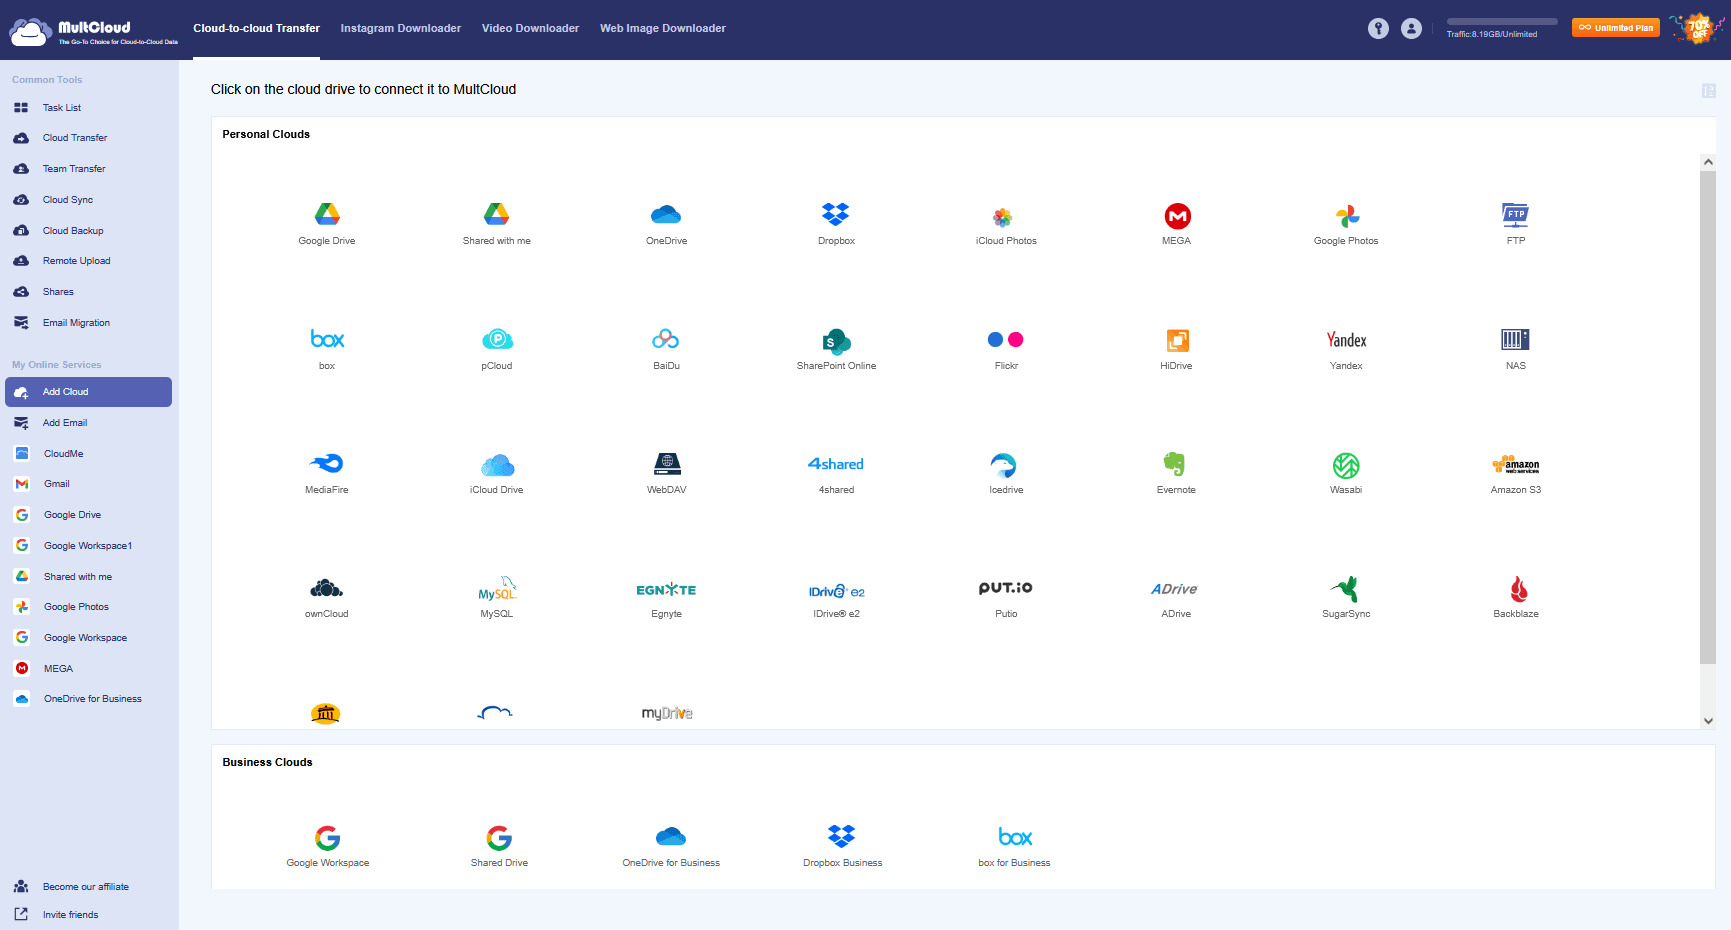The image size is (1731, 930).
Task: Click the traffic usage progress bar
Action: coord(1501,21)
